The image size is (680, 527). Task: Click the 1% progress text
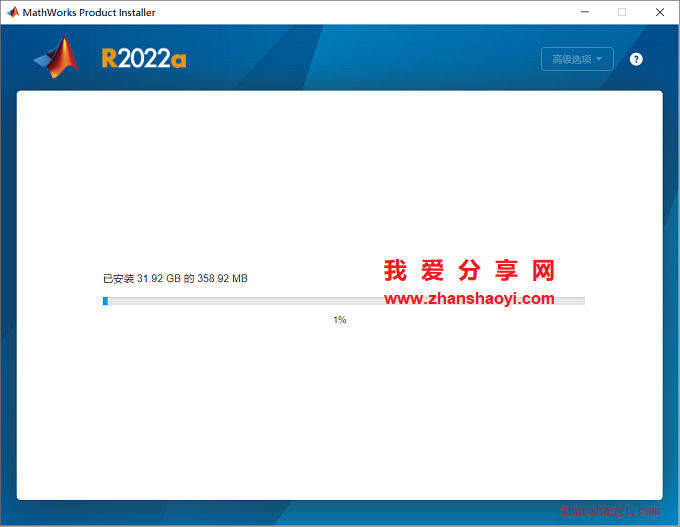[340, 320]
